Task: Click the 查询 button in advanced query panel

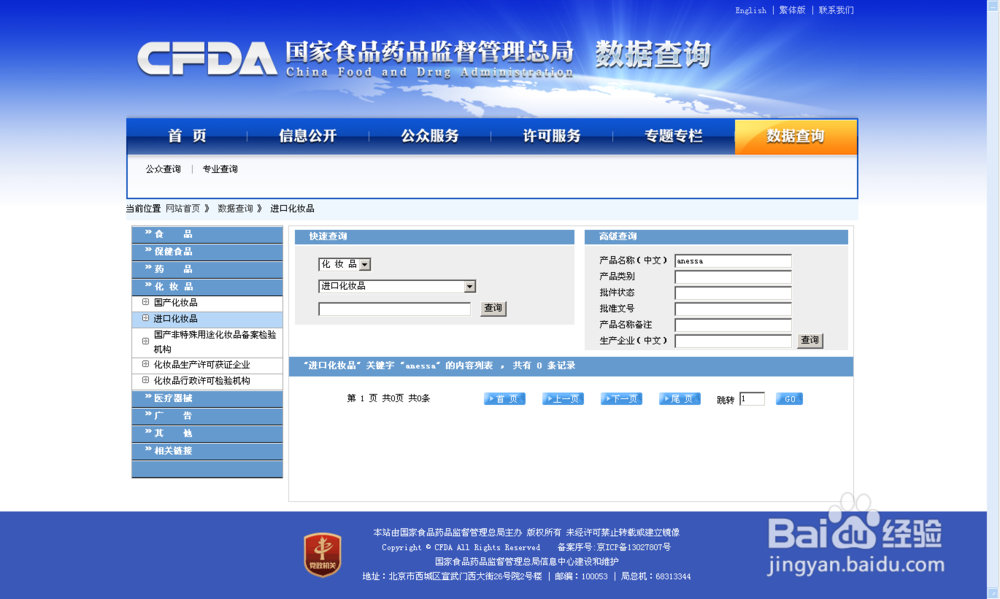Action: 808,340
